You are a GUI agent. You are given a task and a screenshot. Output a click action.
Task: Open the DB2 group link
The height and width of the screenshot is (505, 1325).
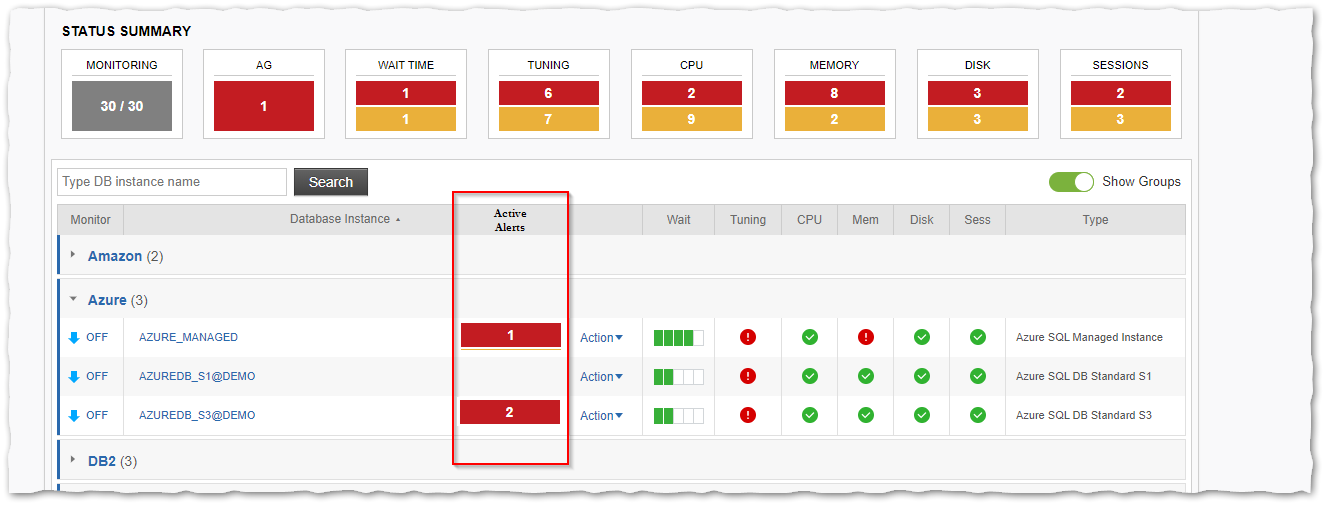tap(102, 461)
